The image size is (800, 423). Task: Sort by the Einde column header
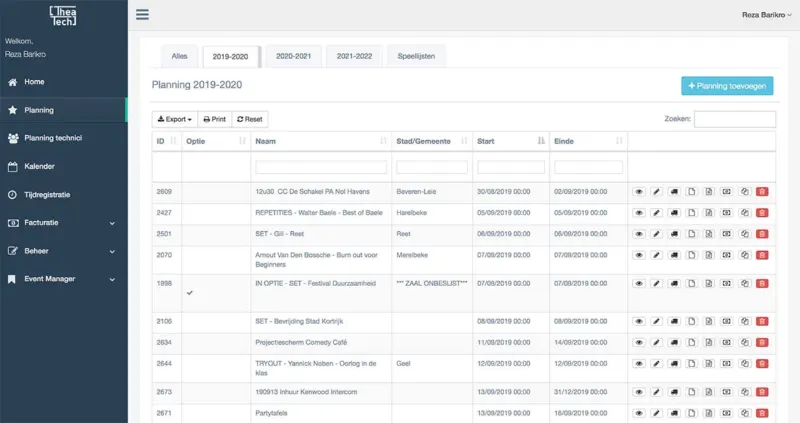(x=588, y=141)
